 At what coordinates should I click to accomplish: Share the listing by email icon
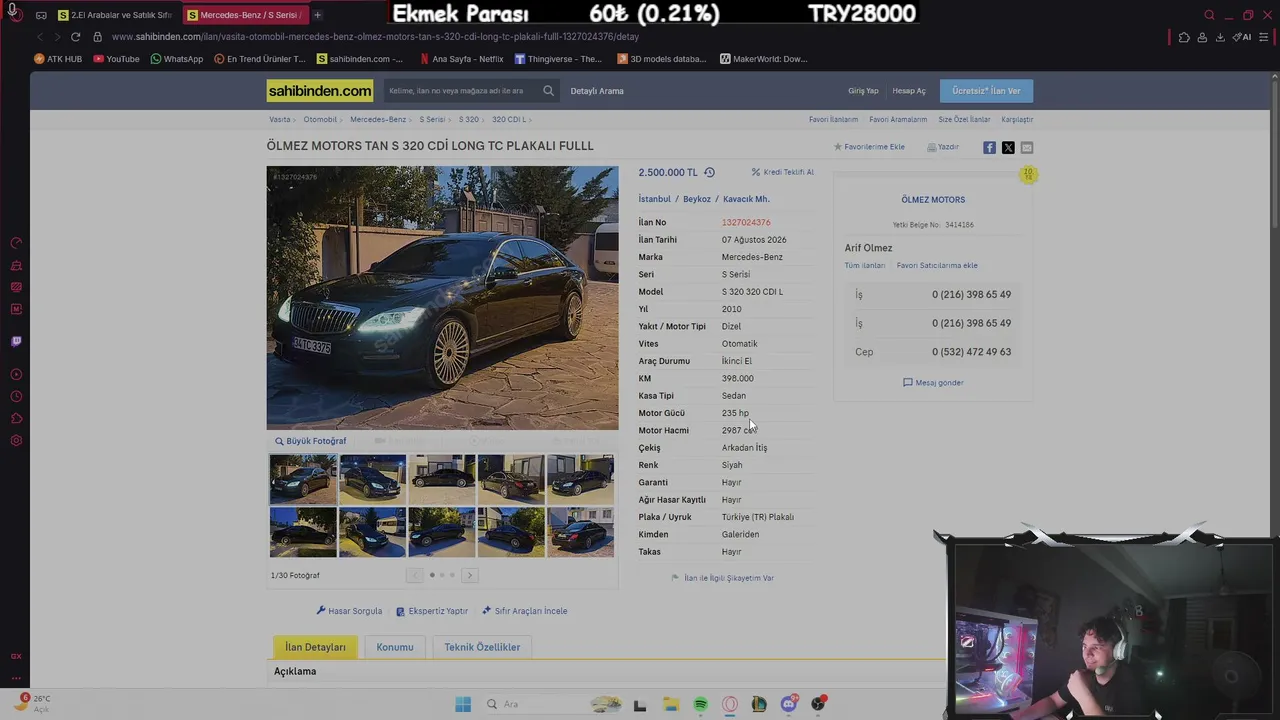(1027, 147)
